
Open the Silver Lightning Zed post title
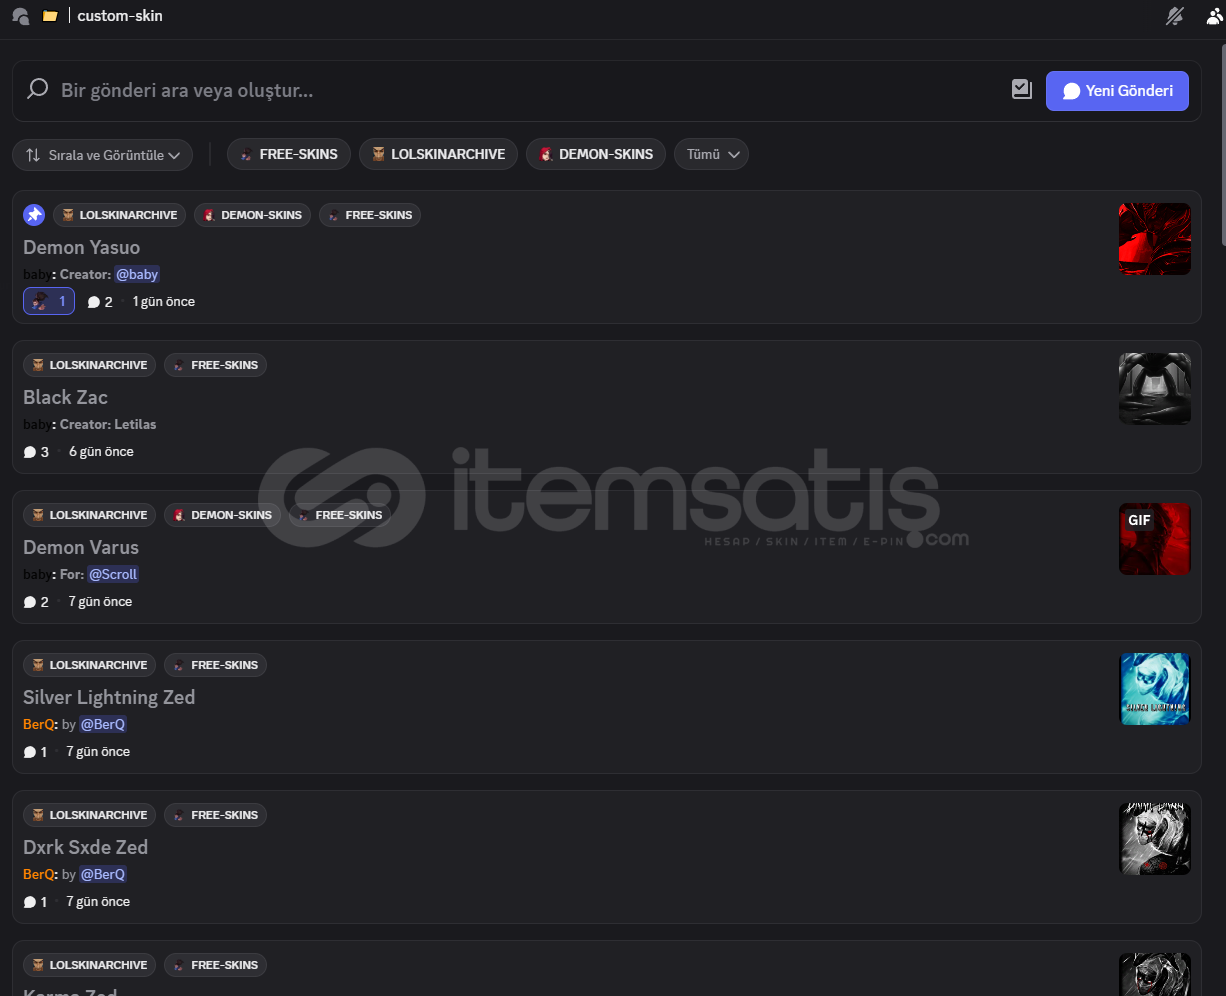click(x=109, y=697)
